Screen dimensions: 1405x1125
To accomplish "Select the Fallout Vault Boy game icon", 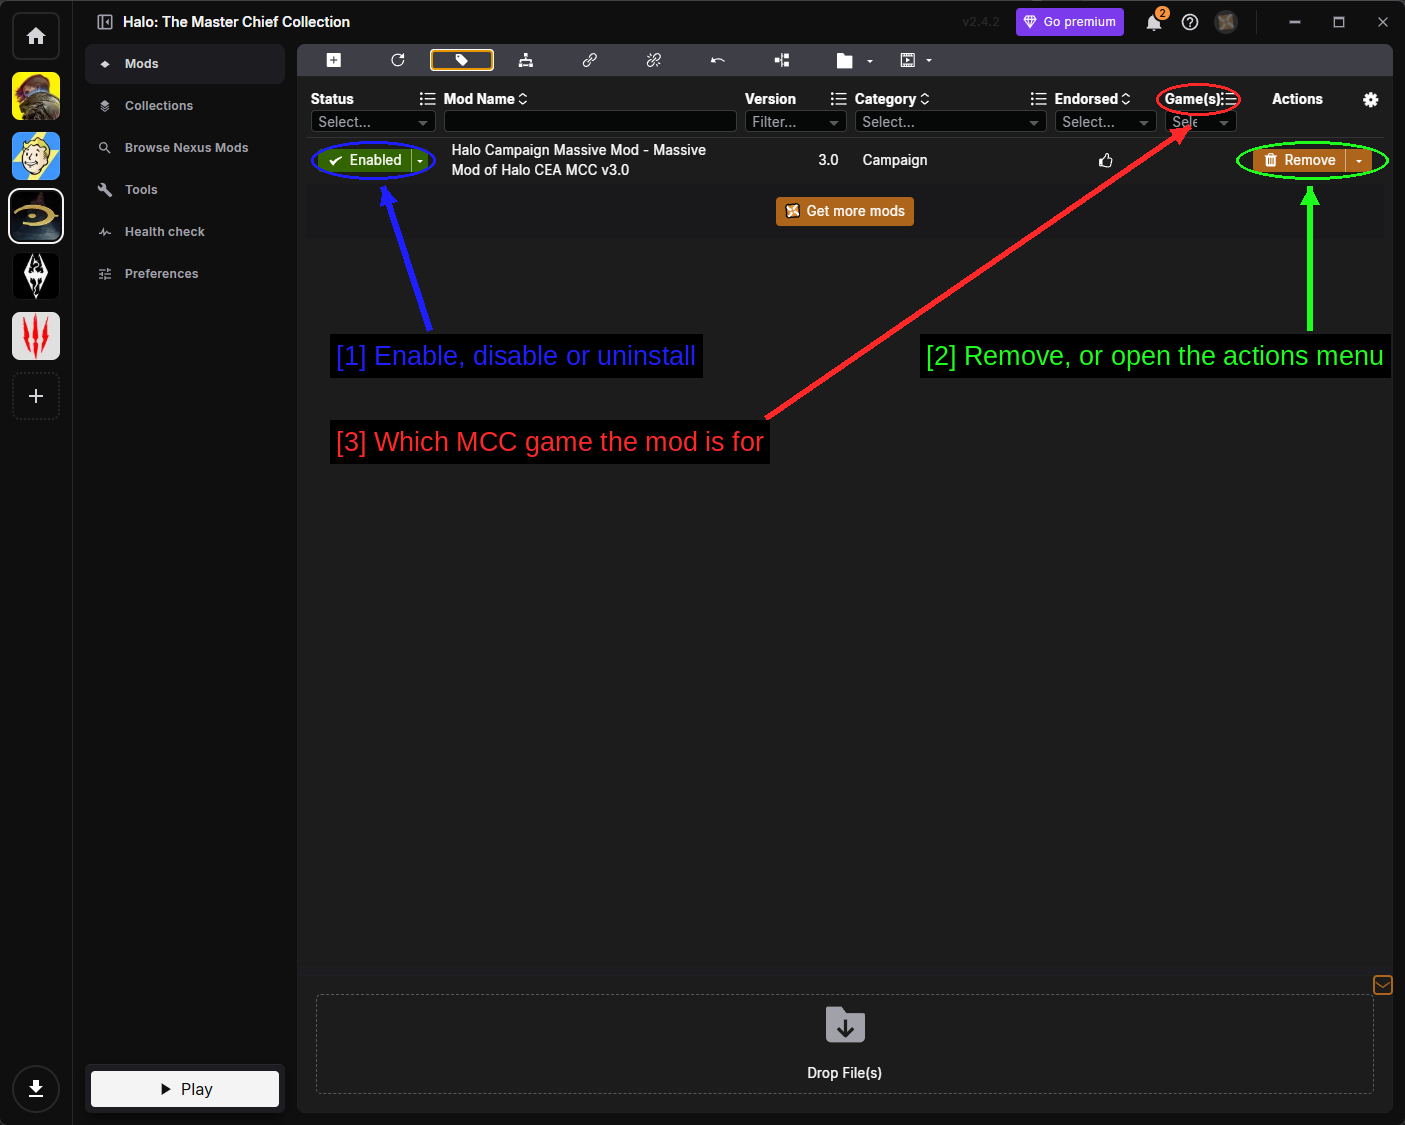I will [x=36, y=156].
